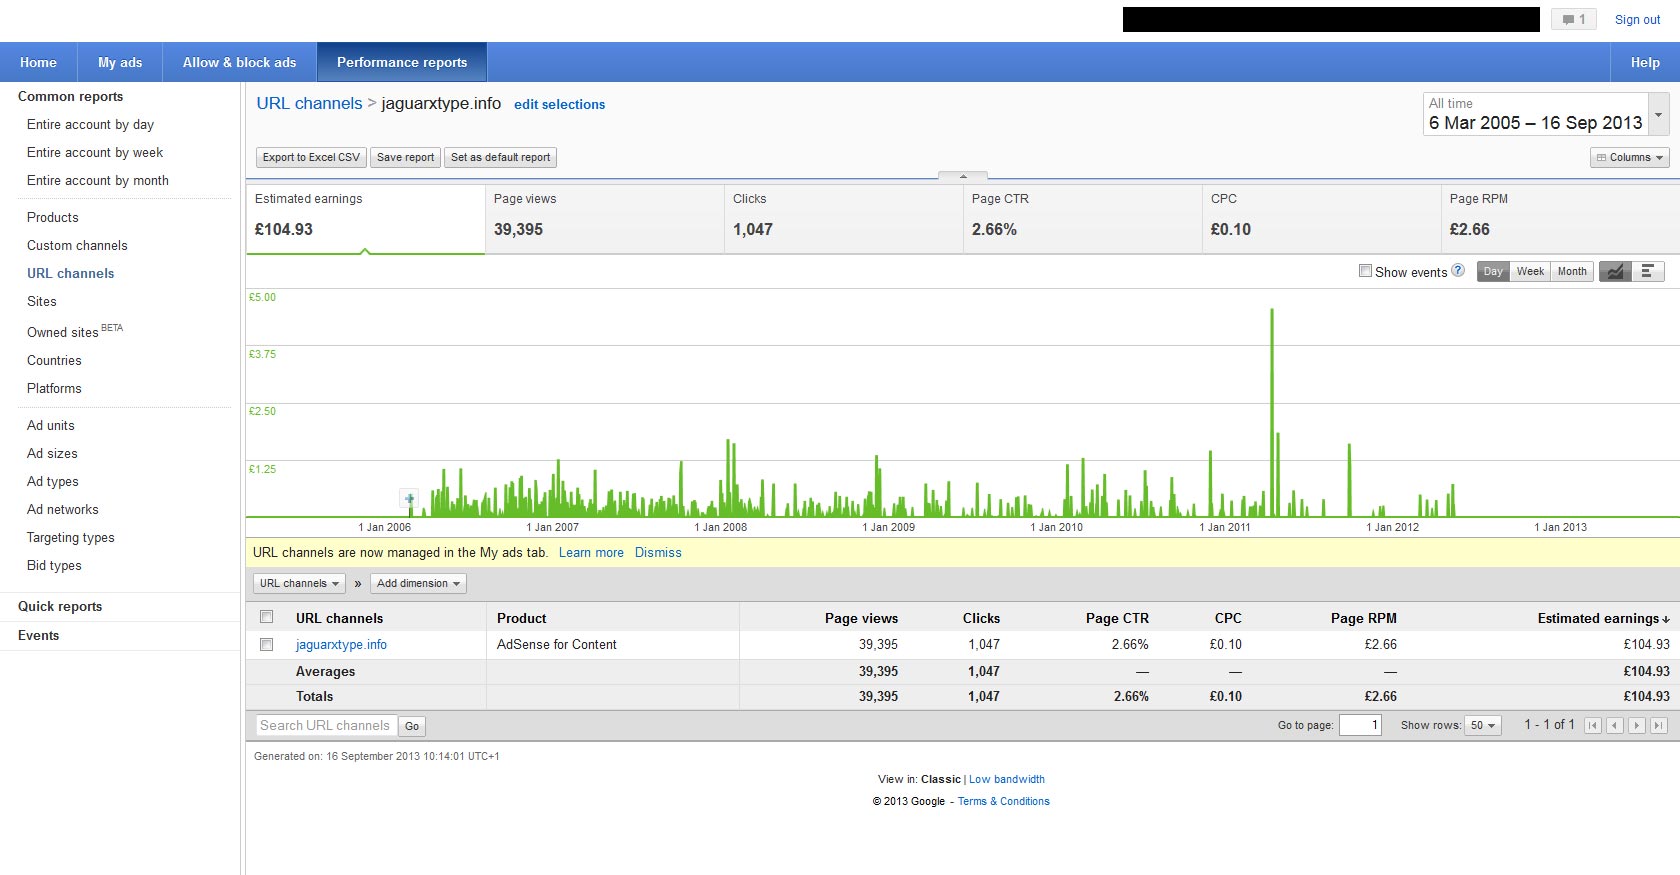Image resolution: width=1680 pixels, height=875 pixels.
Task: Open the My ads tab
Action: point(120,62)
